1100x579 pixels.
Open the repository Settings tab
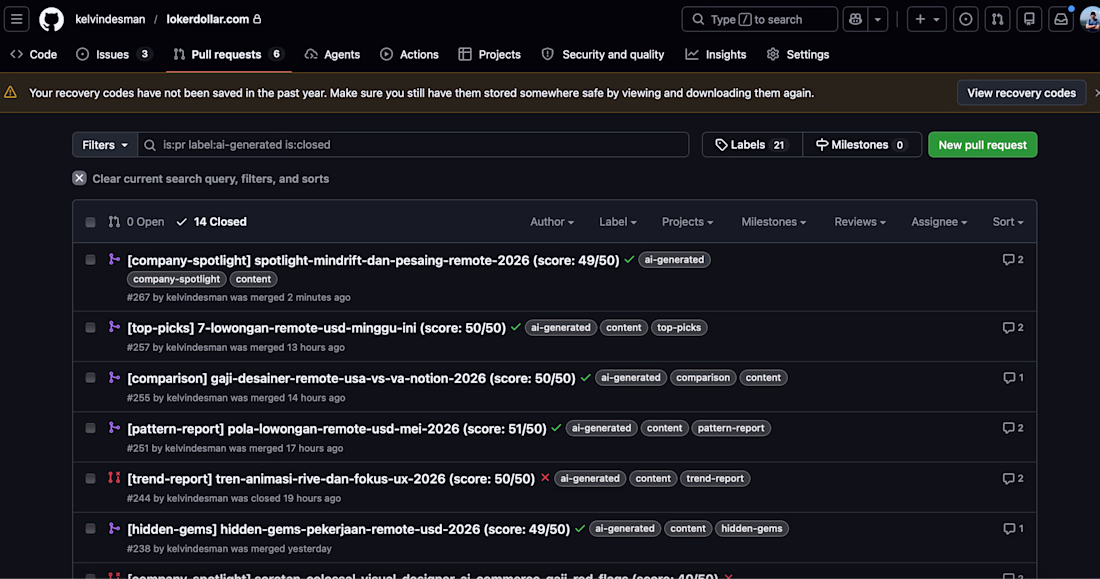[798, 54]
